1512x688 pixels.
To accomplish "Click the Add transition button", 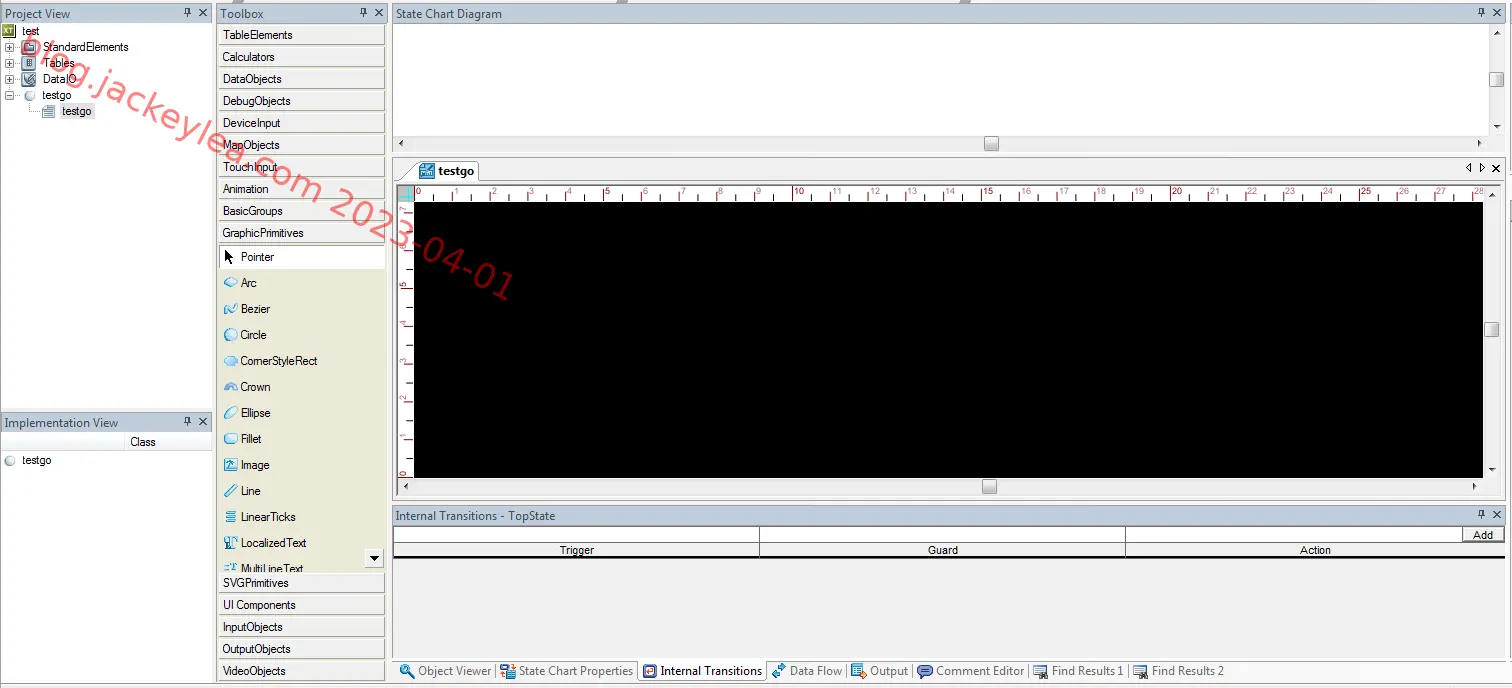I will point(1483,535).
